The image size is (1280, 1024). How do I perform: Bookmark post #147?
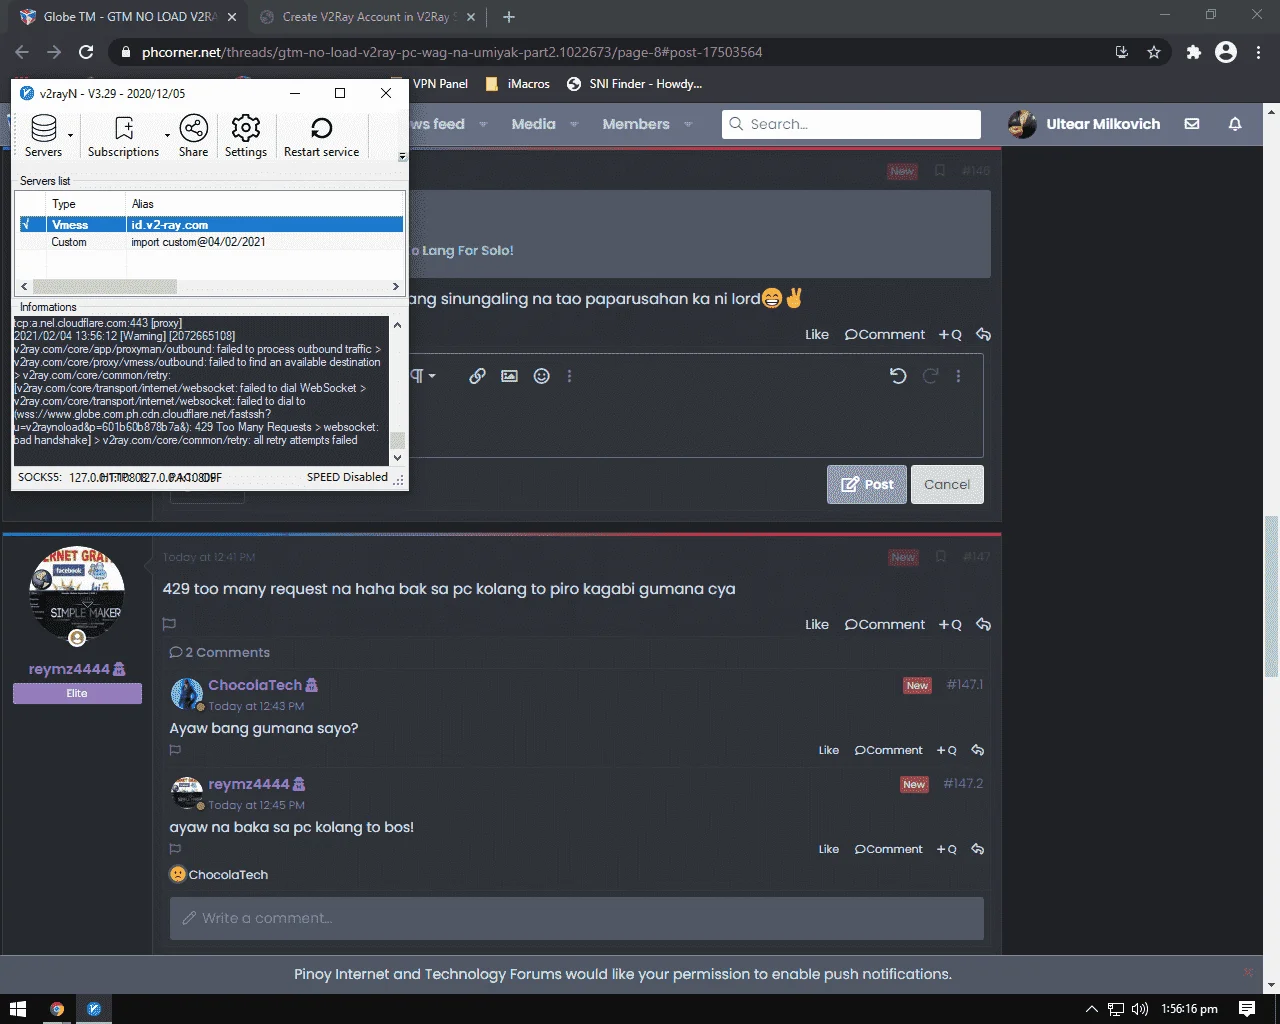pos(940,556)
